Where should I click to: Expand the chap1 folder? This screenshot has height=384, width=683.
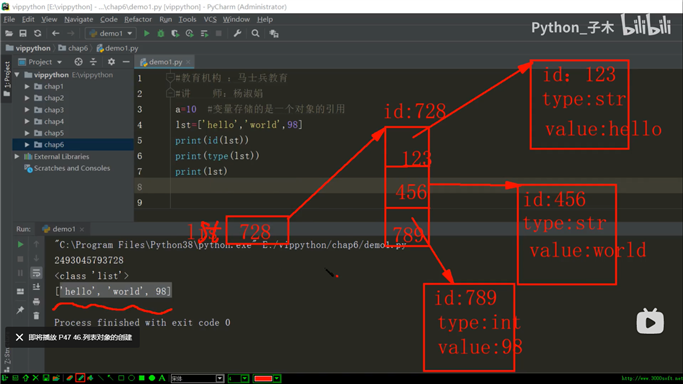[27, 87]
